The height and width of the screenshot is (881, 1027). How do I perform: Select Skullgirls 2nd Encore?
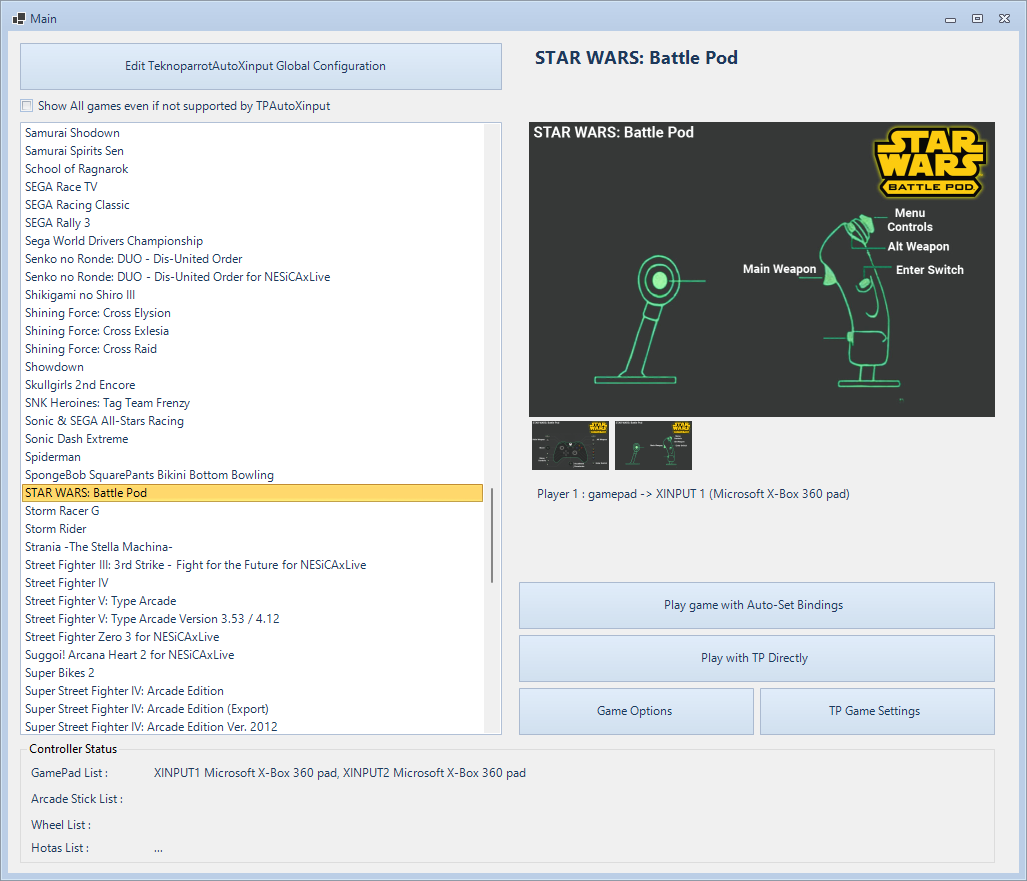tap(252, 385)
